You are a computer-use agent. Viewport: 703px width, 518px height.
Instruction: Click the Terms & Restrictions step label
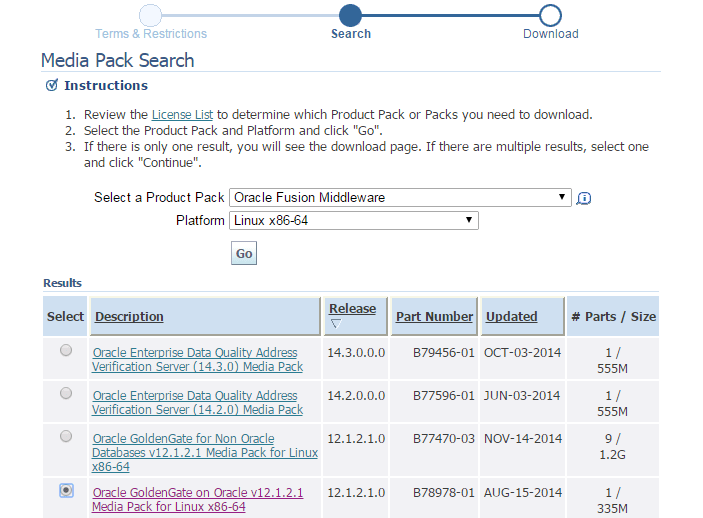[151, 34]
